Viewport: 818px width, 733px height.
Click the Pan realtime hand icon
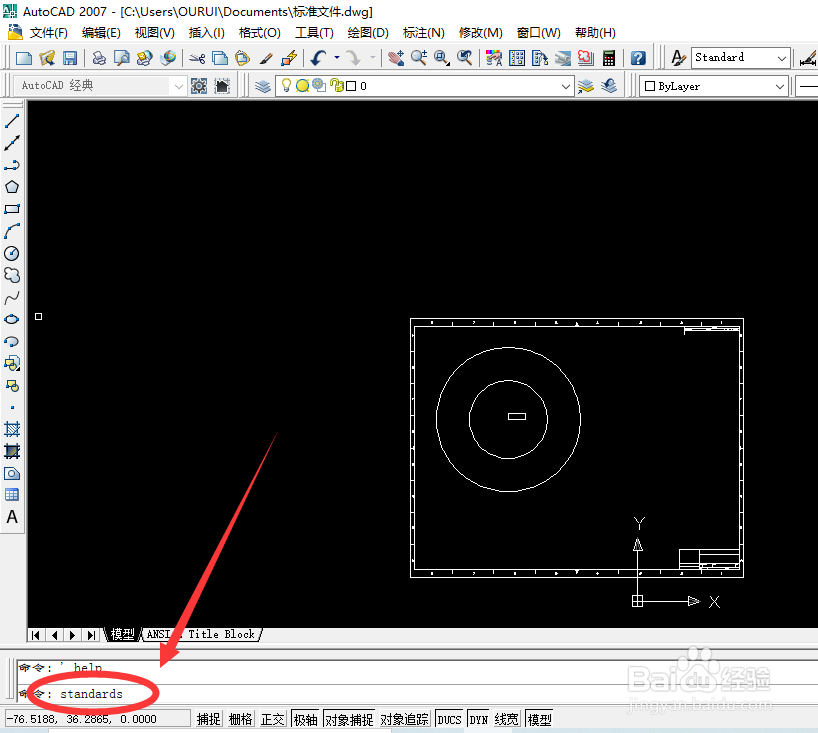[396, 58]
